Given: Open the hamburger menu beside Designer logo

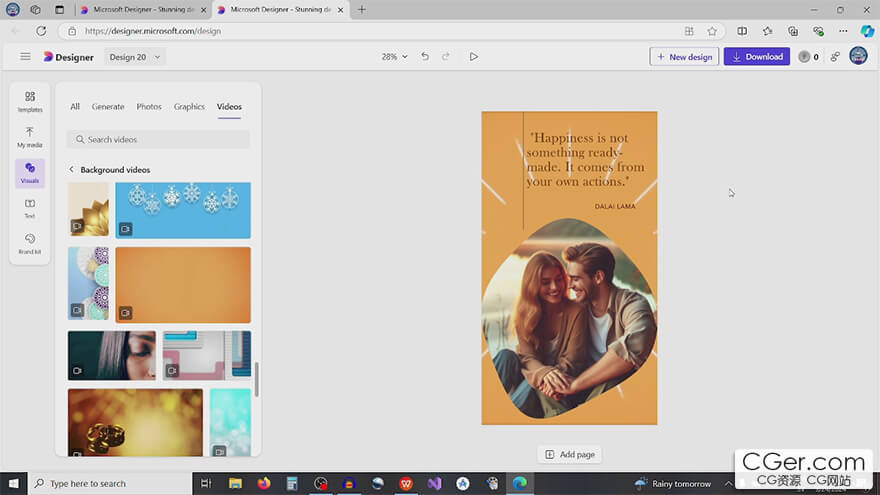Looking at the screenshot, I should [25, 57].
